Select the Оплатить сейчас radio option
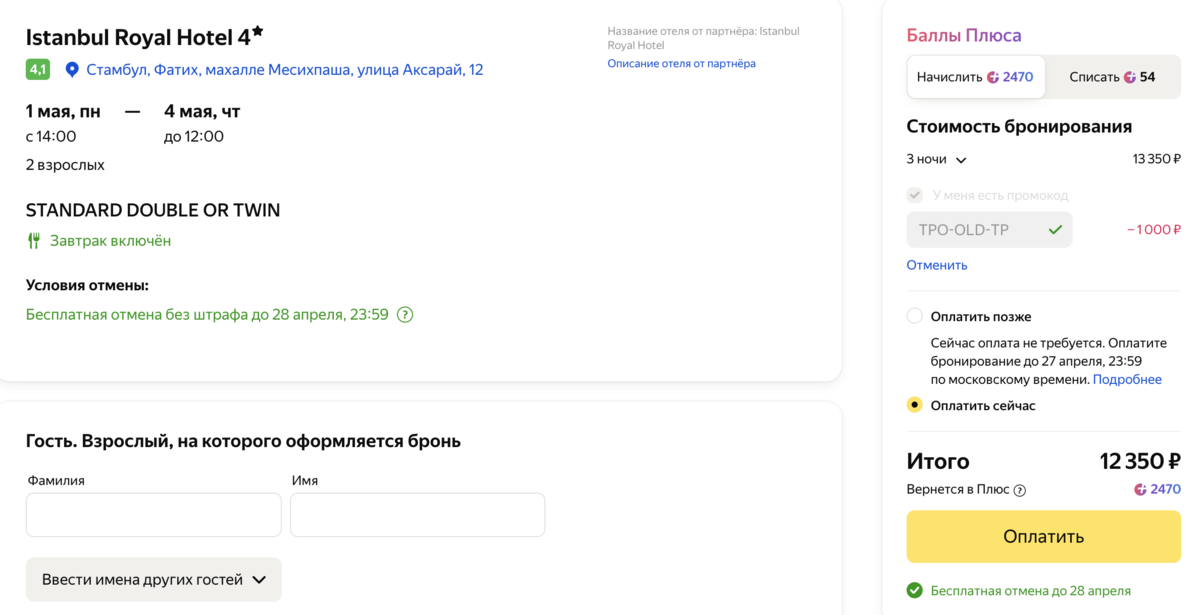This screenshot has width=1200, height=615. click(914, 405)
